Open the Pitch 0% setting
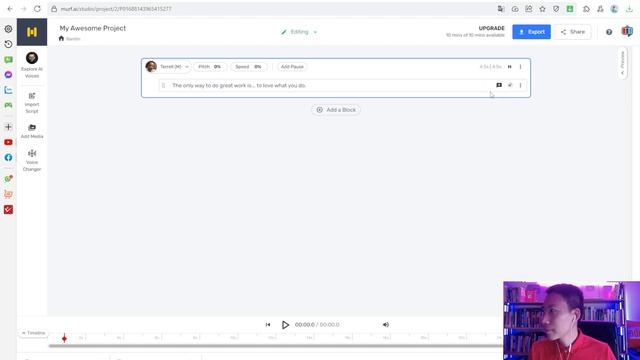Viewport: 640px width, 360px height. [x=210, y=67]
